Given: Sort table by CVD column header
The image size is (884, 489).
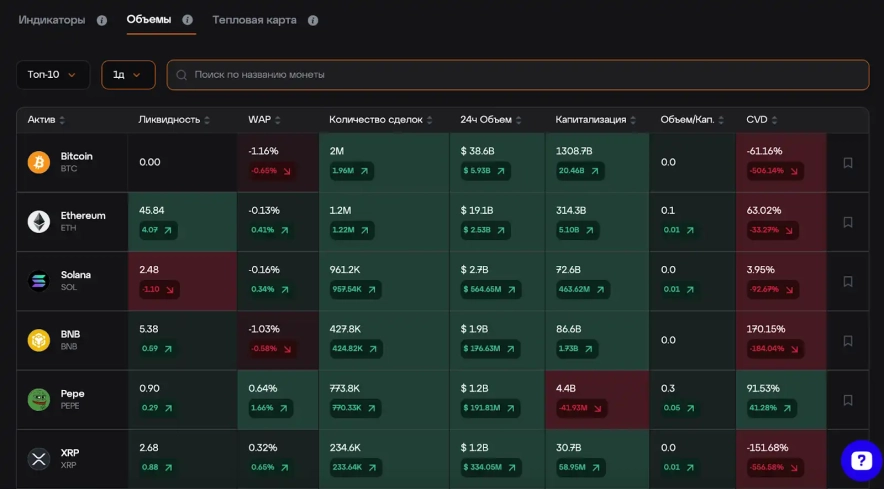Looking at the screenshot, I should pyautogui.click(x=761, y=120).
